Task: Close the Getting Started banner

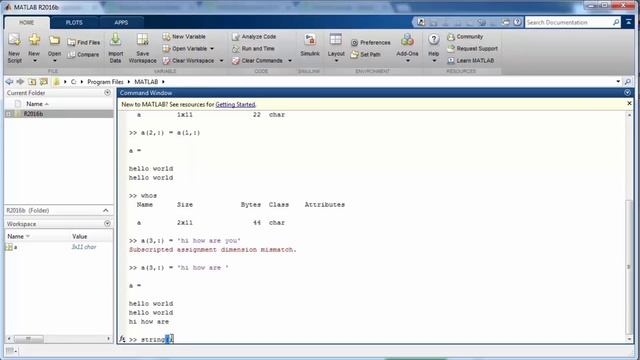Action: point(629,104)
